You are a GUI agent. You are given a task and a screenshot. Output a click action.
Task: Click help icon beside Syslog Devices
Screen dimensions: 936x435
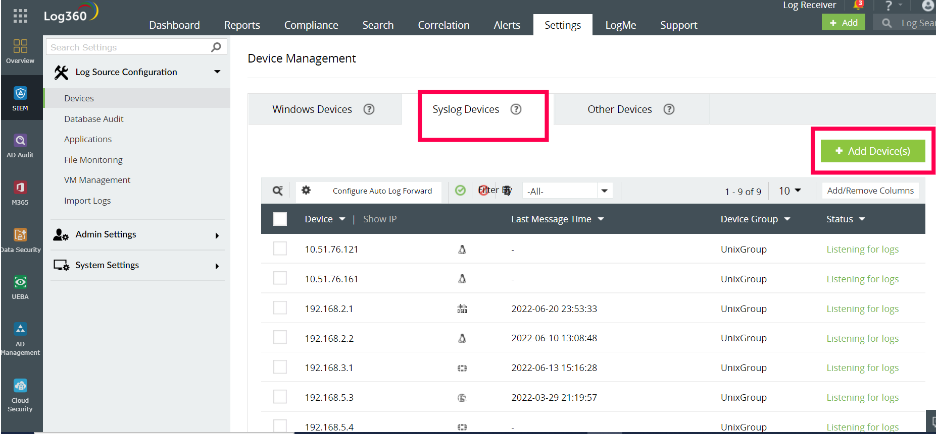[516, 110]
